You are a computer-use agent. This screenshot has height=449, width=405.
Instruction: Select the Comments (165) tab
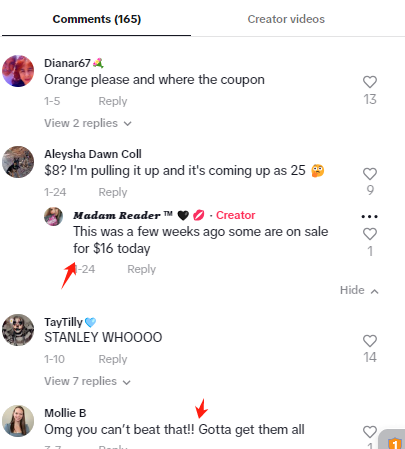click(97, 19)
